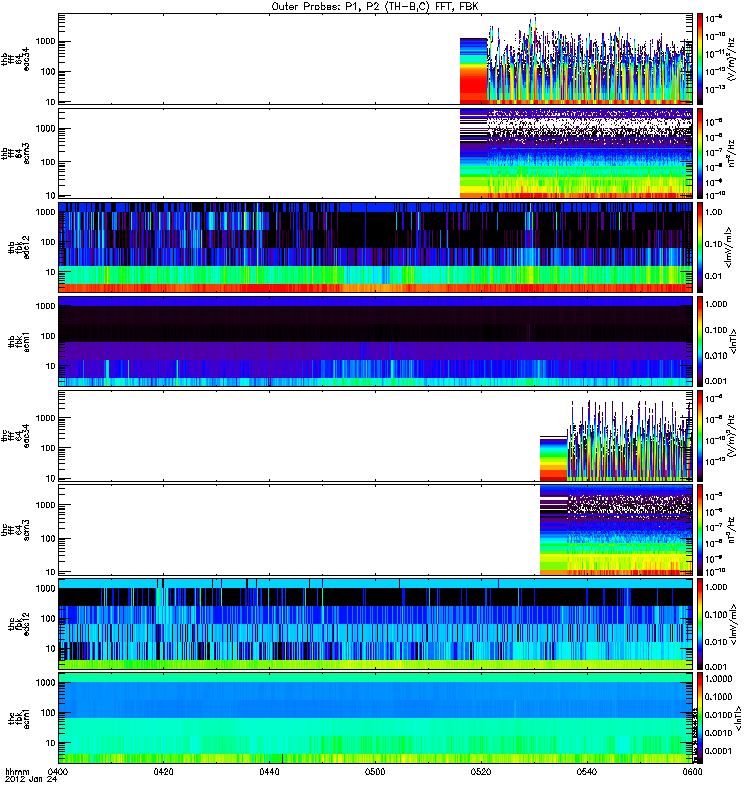
Task: Click the color bar beside thb eac34 panel
Action: pyautogui.click(x=699, y=59)
